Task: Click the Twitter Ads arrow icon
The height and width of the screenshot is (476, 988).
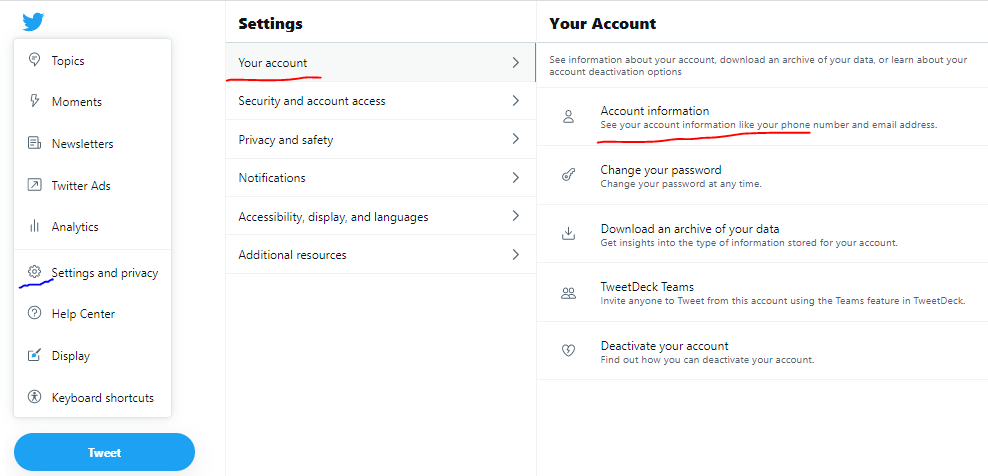Action: [x=34, y=185]
